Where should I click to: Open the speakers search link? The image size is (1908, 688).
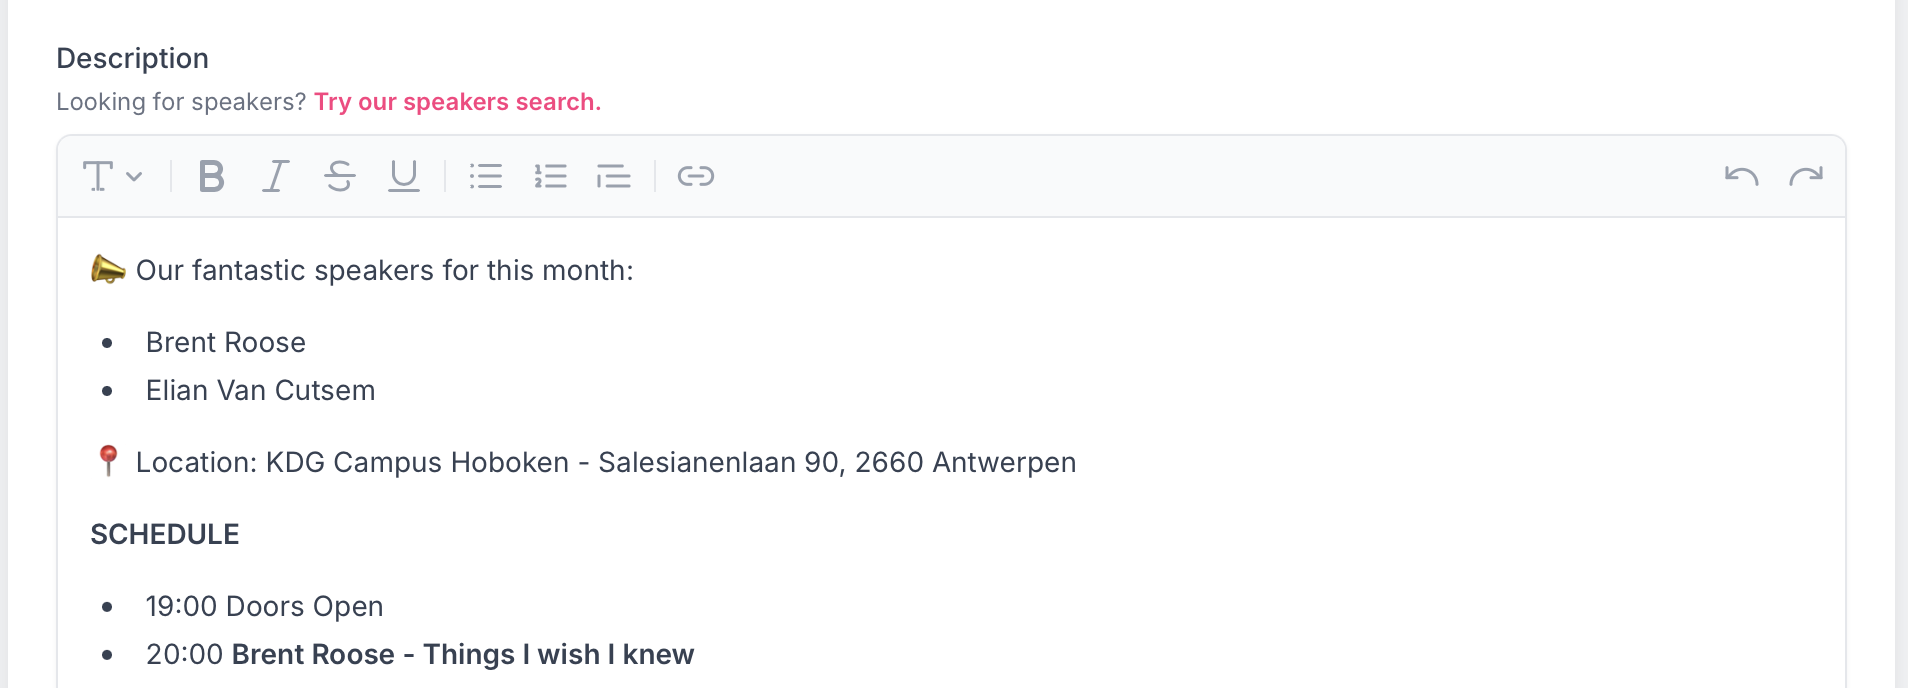457,102
